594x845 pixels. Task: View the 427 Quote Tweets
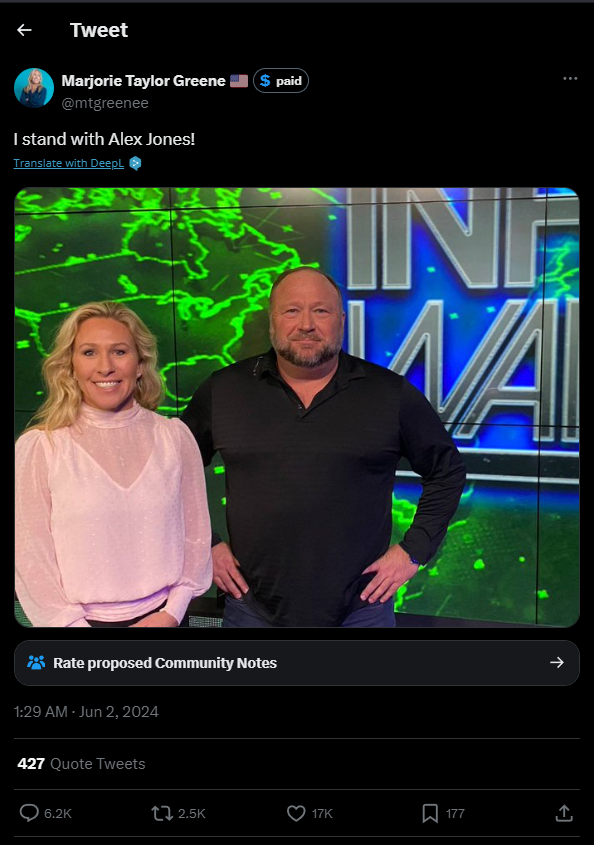81,764
